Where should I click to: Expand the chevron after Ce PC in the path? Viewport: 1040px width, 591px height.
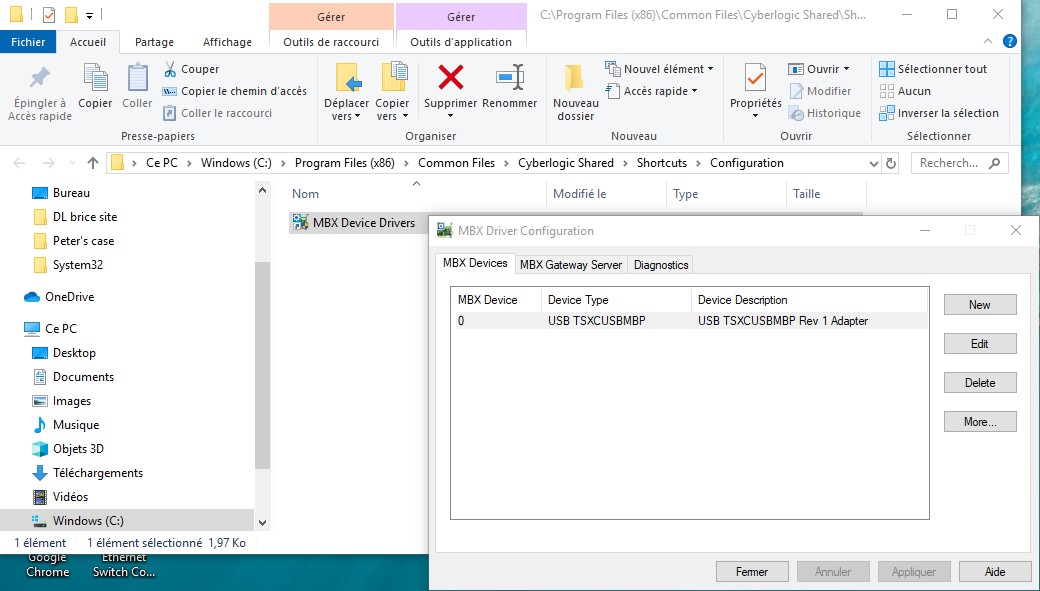tap(189, 163)
